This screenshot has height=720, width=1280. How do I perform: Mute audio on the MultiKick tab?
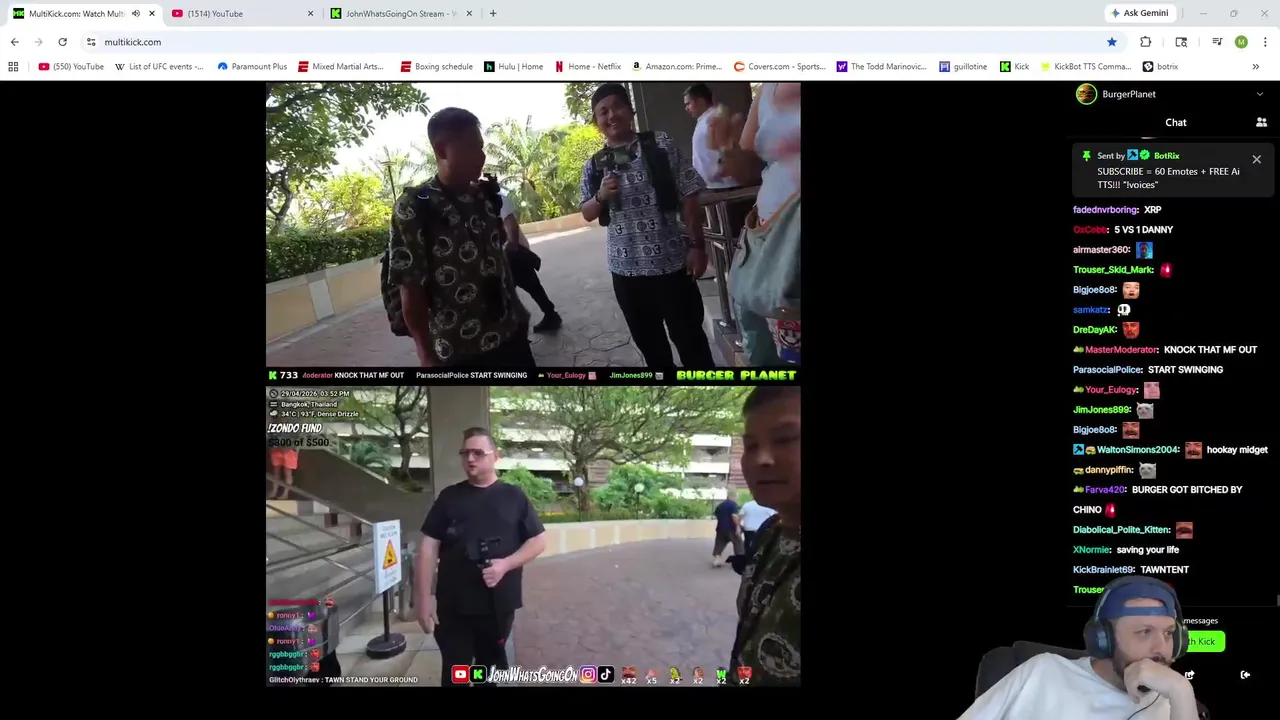coord(136,13)
